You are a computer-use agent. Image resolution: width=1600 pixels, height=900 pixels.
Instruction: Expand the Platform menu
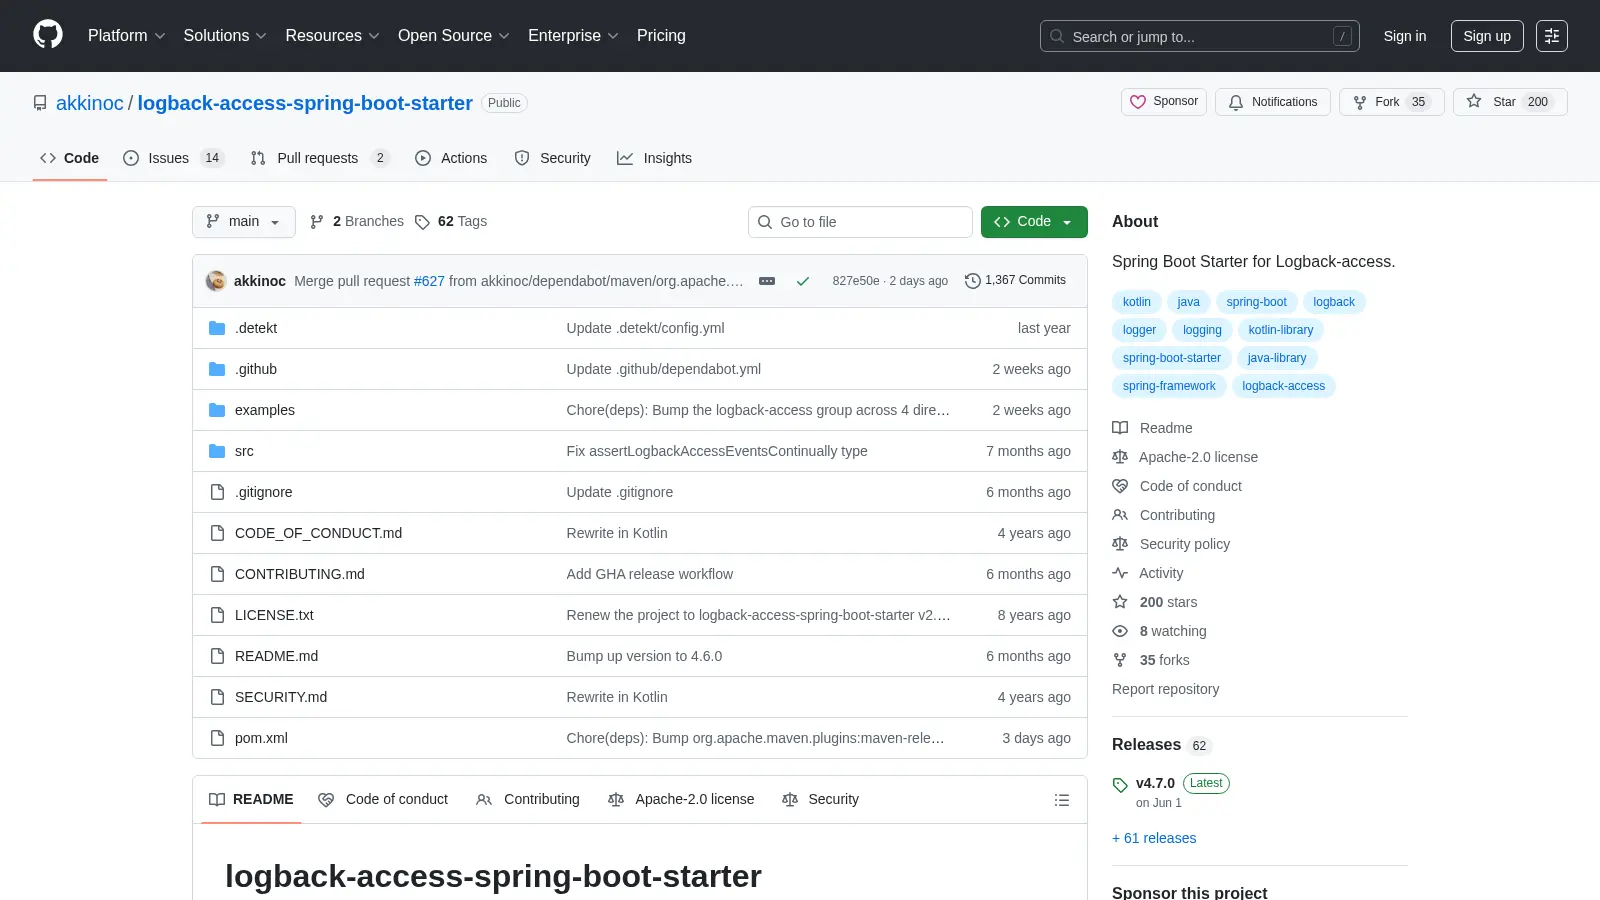pos(127,36)
